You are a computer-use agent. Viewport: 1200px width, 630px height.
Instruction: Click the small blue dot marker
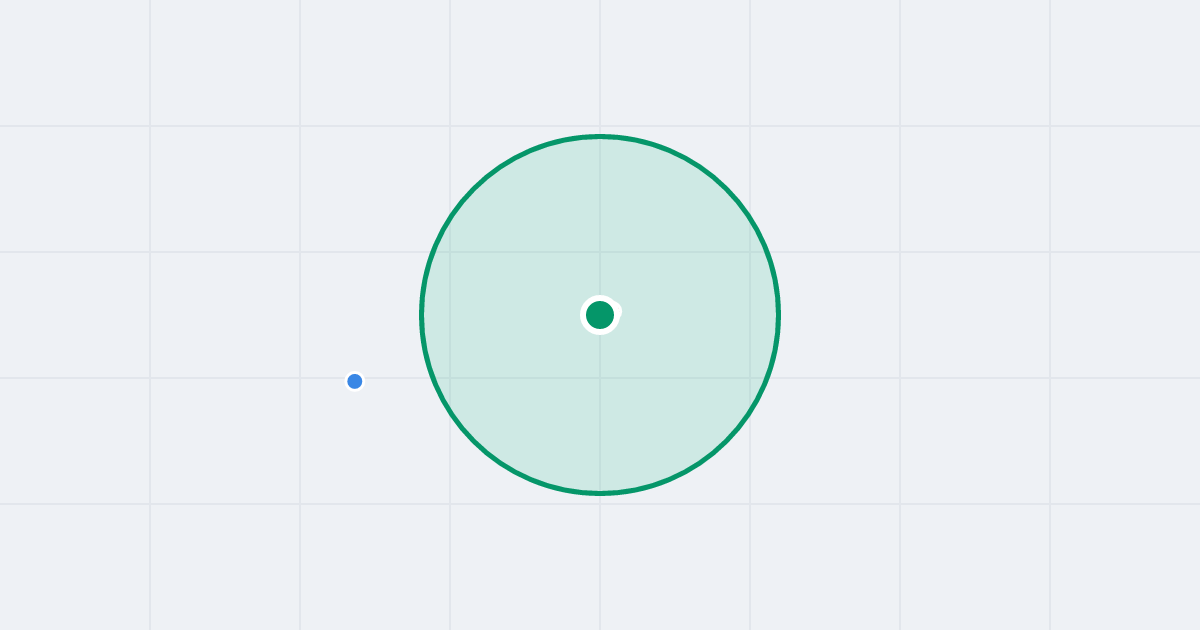point(355,381)
